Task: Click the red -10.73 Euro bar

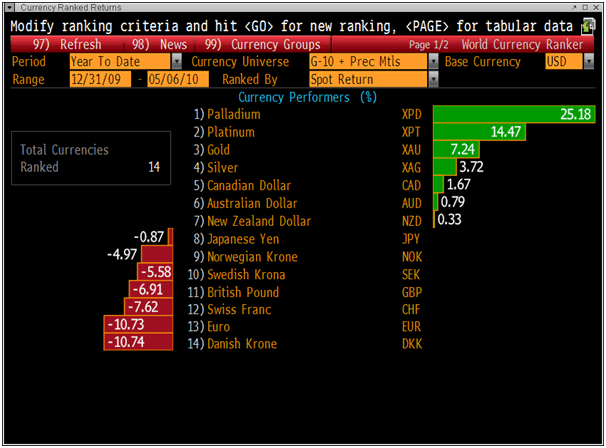Action: (138, 324)
